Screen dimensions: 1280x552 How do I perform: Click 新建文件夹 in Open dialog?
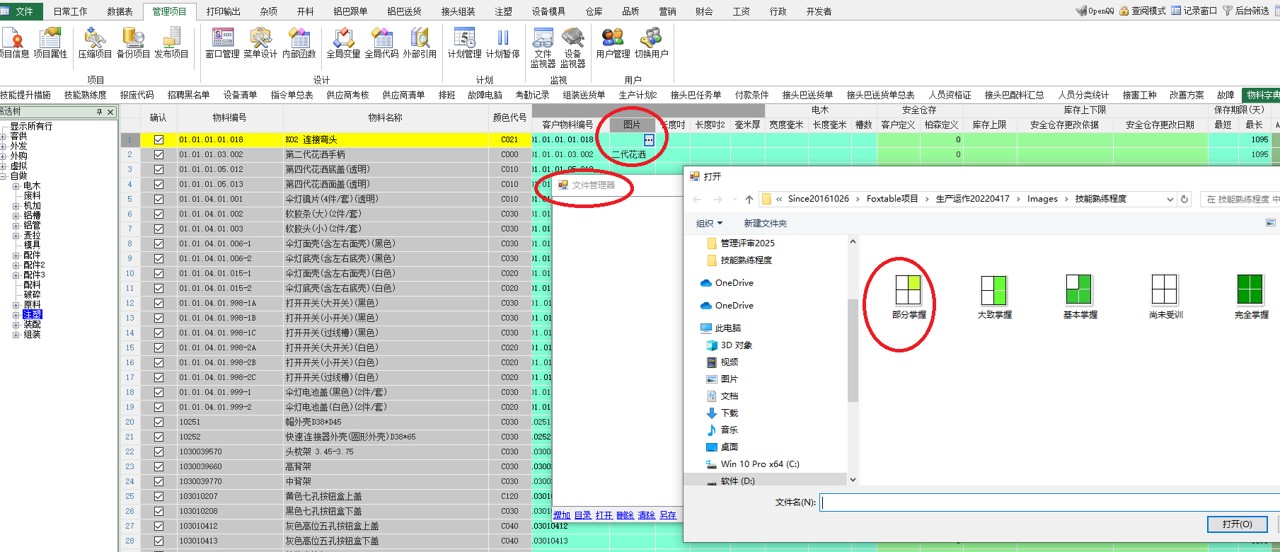[765, 223]
